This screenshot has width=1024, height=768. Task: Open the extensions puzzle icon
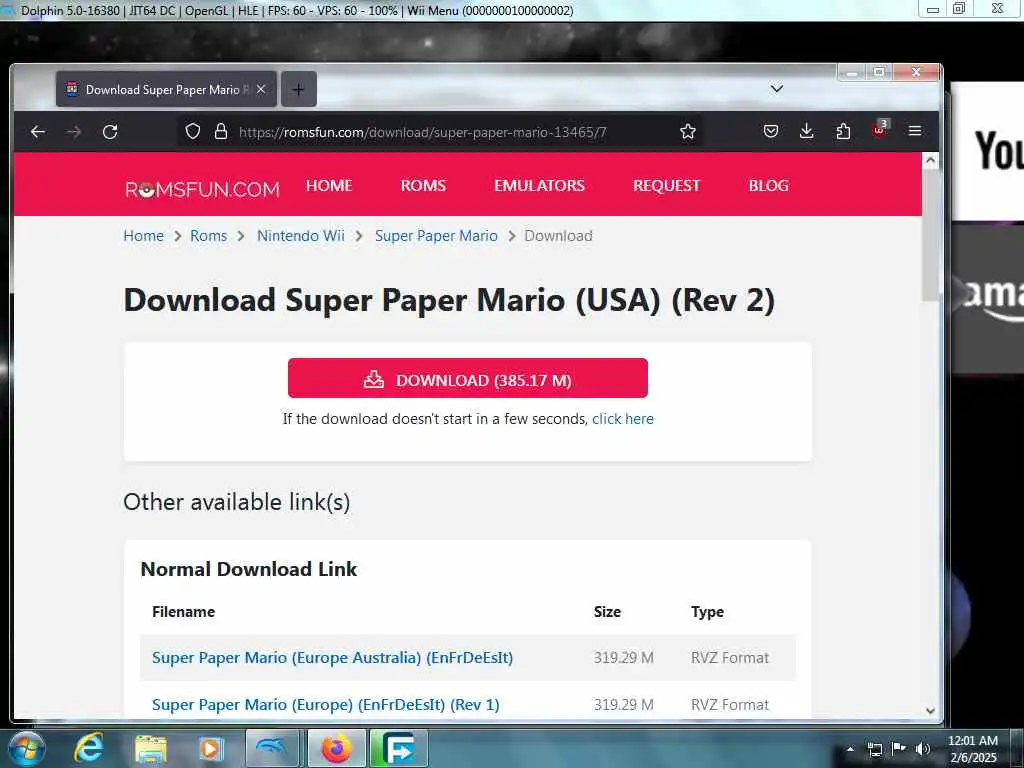click(x=843, y=132)
